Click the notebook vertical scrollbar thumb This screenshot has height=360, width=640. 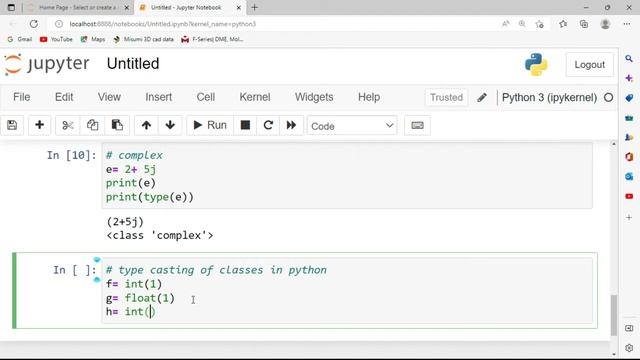[614, 315]
